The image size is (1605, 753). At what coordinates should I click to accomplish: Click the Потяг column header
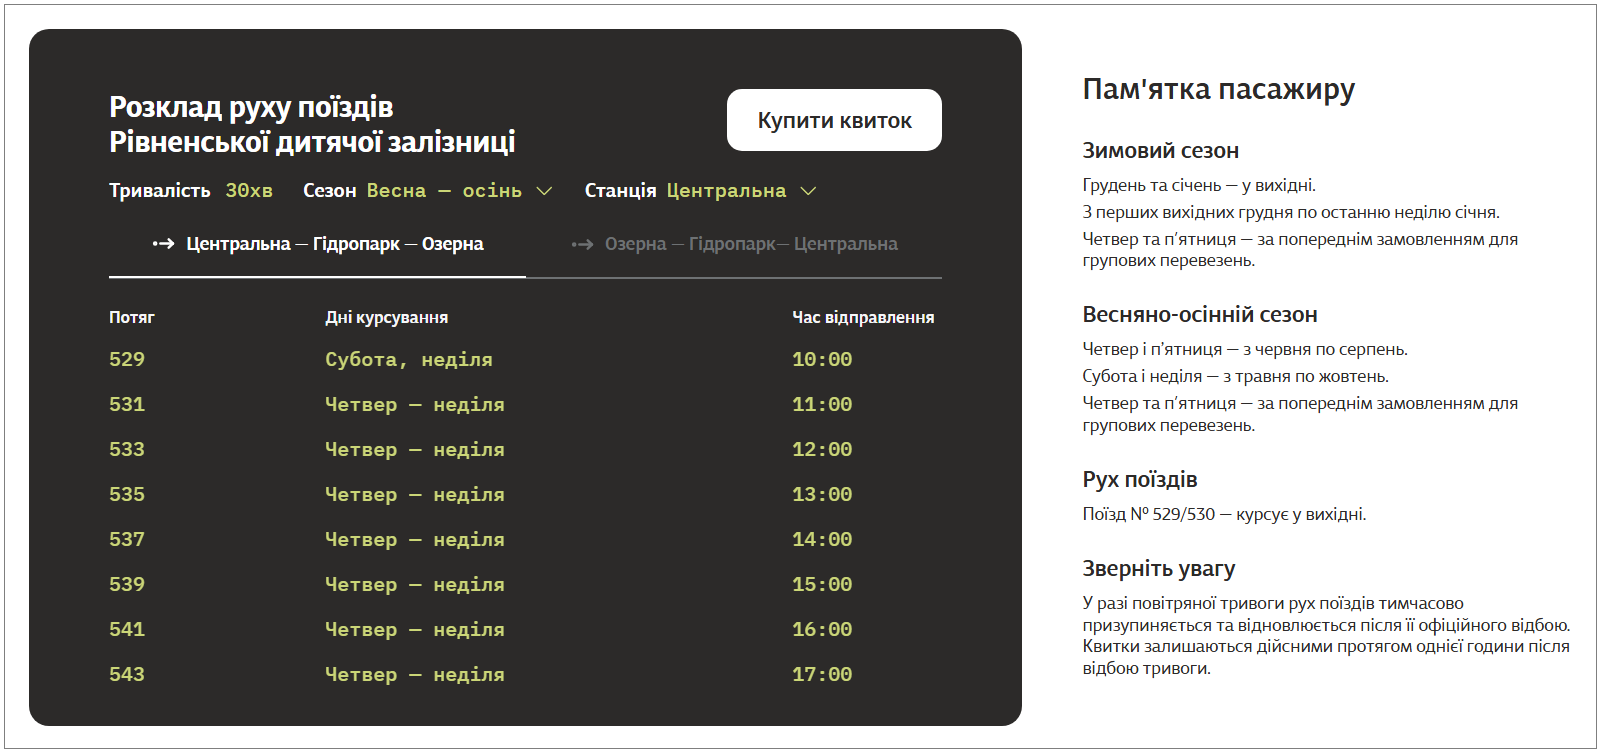pos(132,317)
